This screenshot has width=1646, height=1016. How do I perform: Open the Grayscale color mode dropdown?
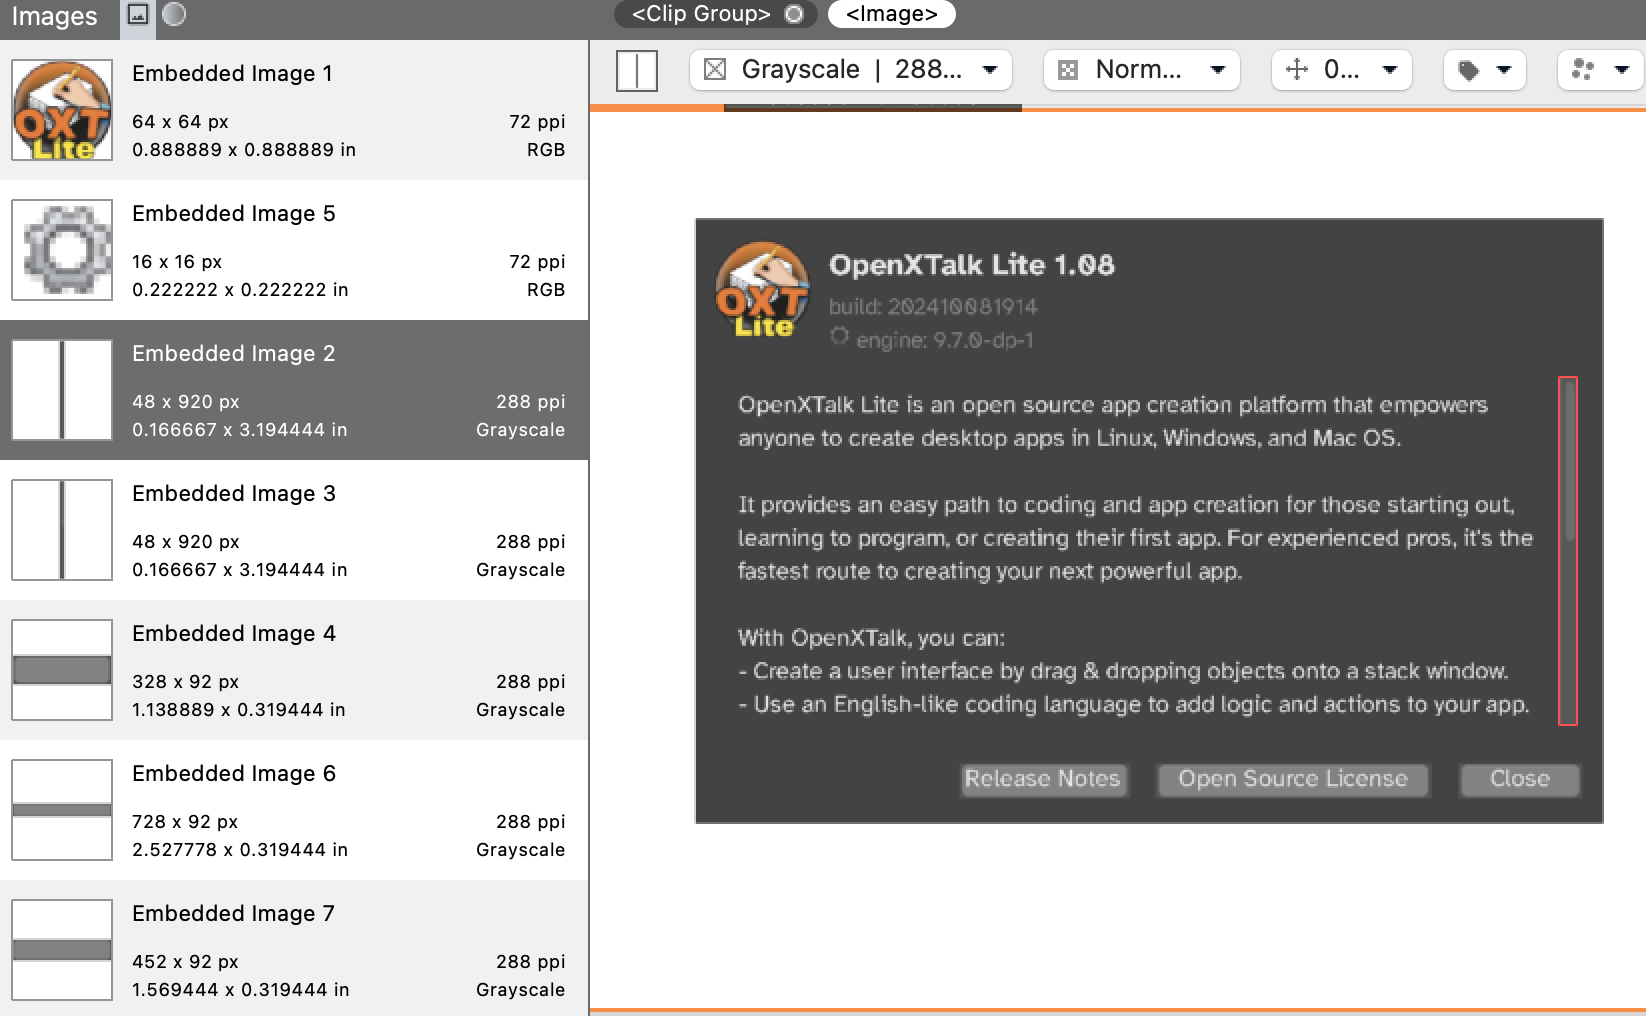(x=851, y=70)
